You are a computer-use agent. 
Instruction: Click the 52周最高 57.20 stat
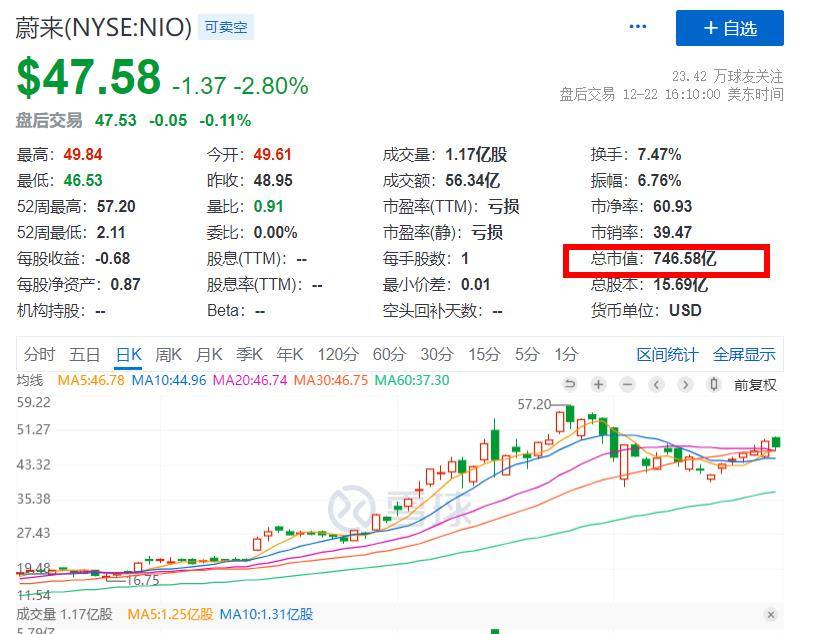(76, 206)
